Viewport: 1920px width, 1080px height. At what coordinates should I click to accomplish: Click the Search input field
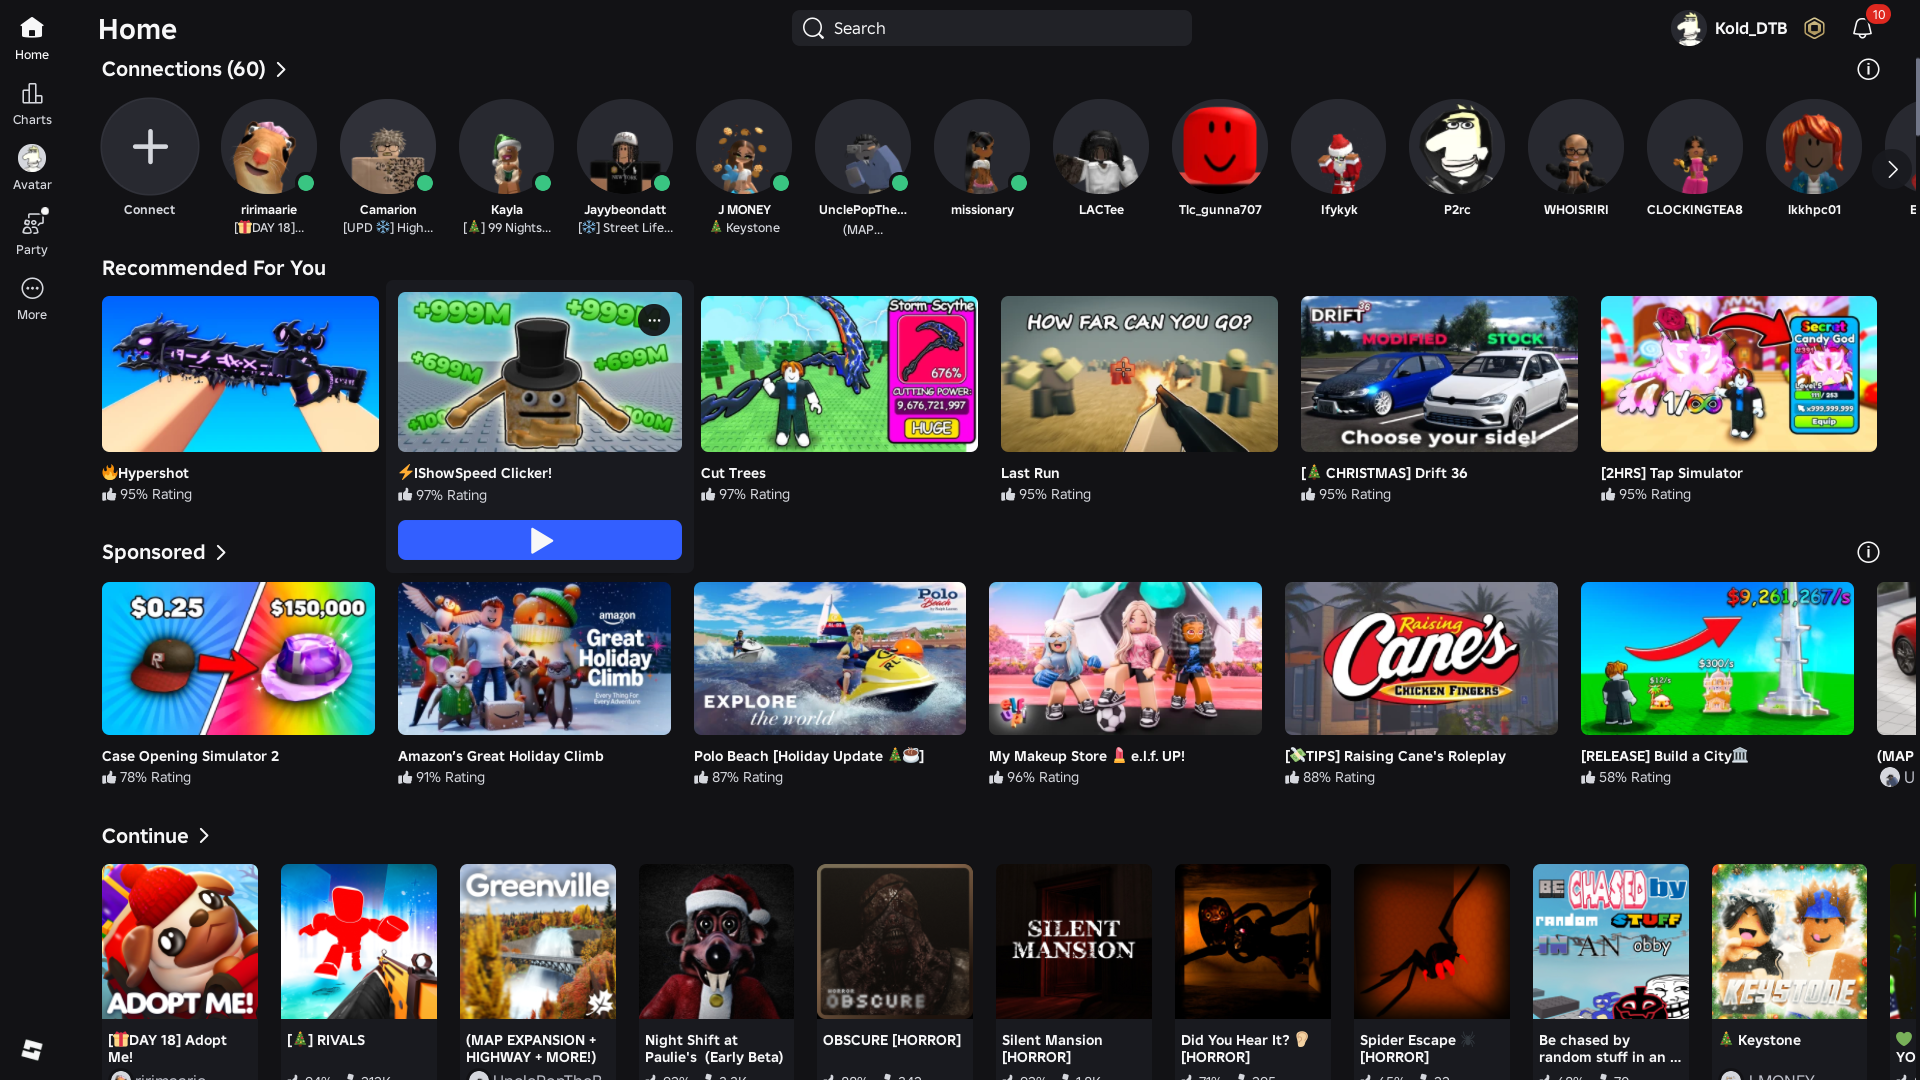coord(990,28)
